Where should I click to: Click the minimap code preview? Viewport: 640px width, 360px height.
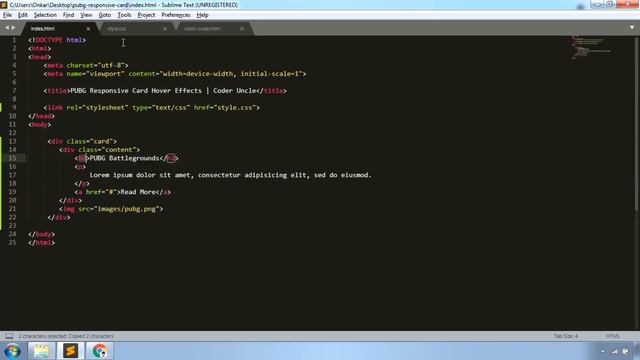coord(590,47)
